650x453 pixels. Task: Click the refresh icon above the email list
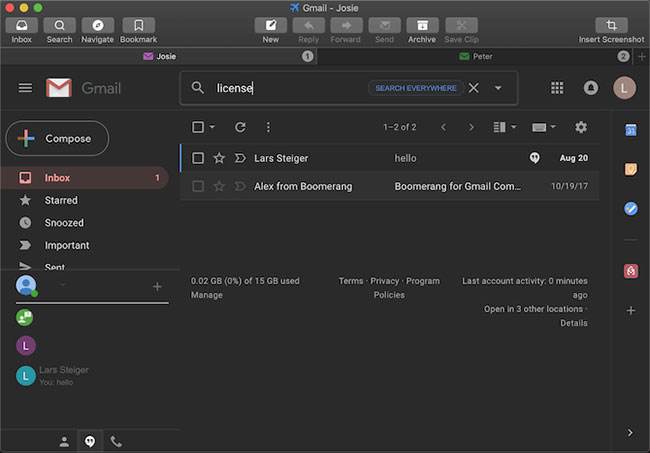pyautogui.click(x=240, y=127)
